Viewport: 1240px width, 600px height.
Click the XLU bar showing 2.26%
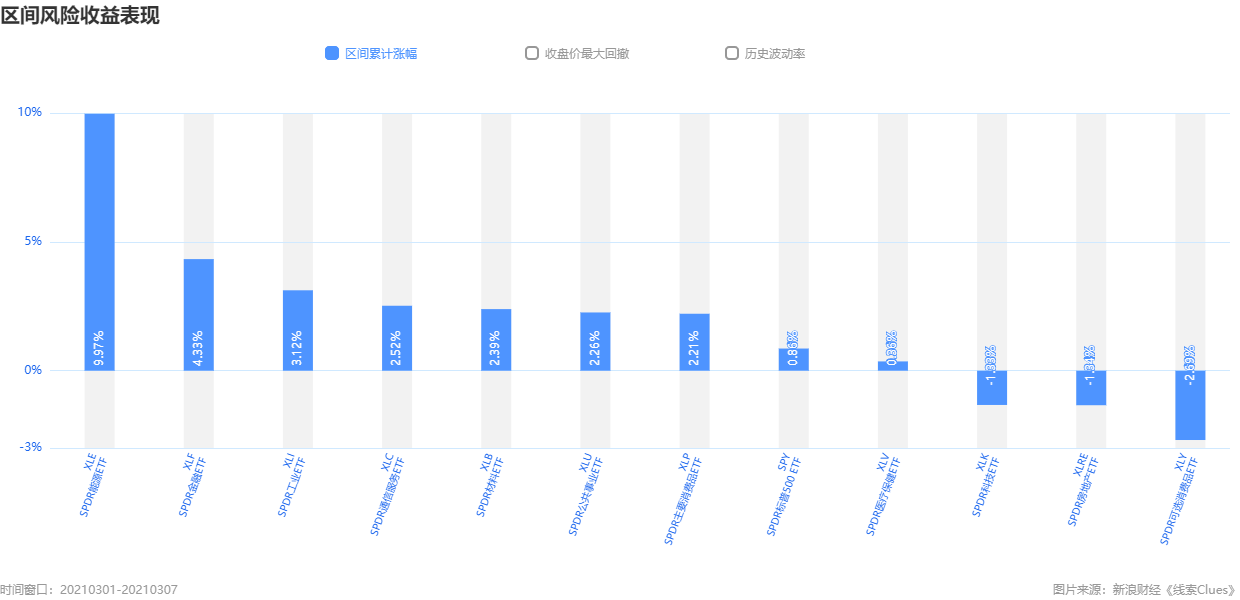tap(595, 341)
